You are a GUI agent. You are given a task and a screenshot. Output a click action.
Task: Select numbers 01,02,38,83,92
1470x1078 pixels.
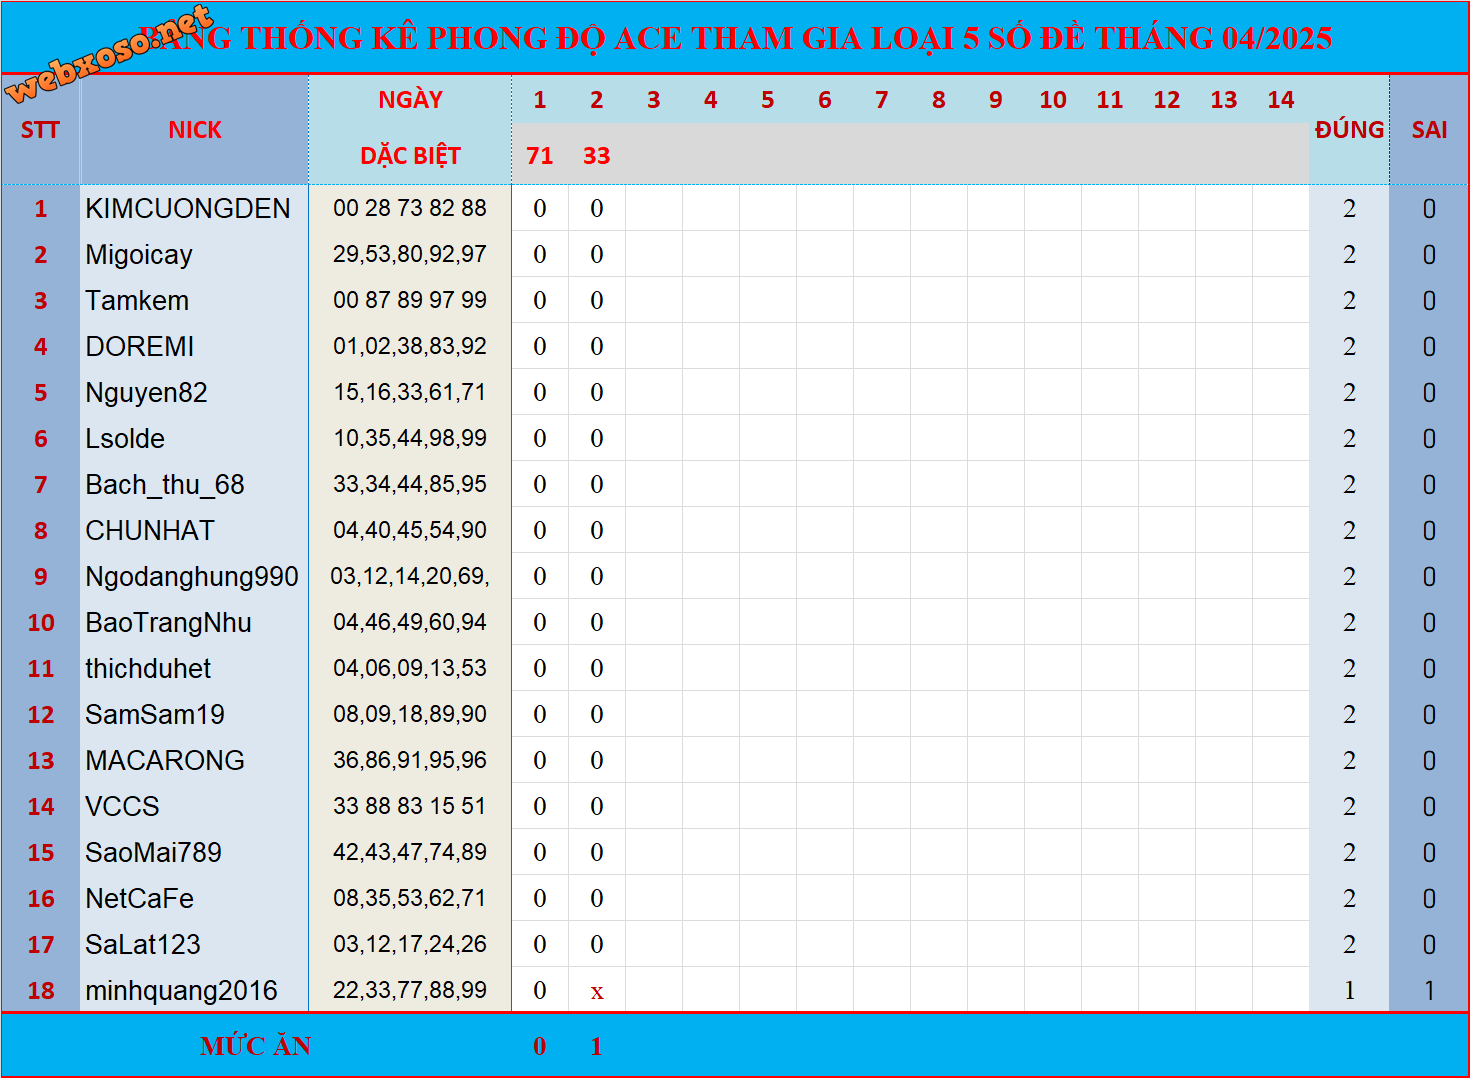pyautogui.click(x=410, y=346)
